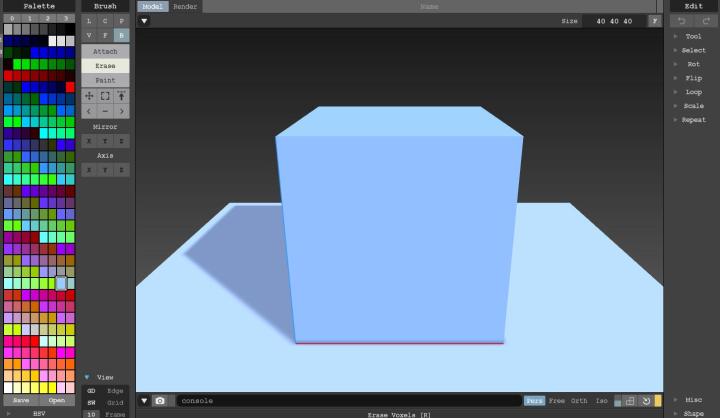The height and width of the screenshot is (418, 720).
Task: Select the Voxel brush (V)
Action: point(89,35)
